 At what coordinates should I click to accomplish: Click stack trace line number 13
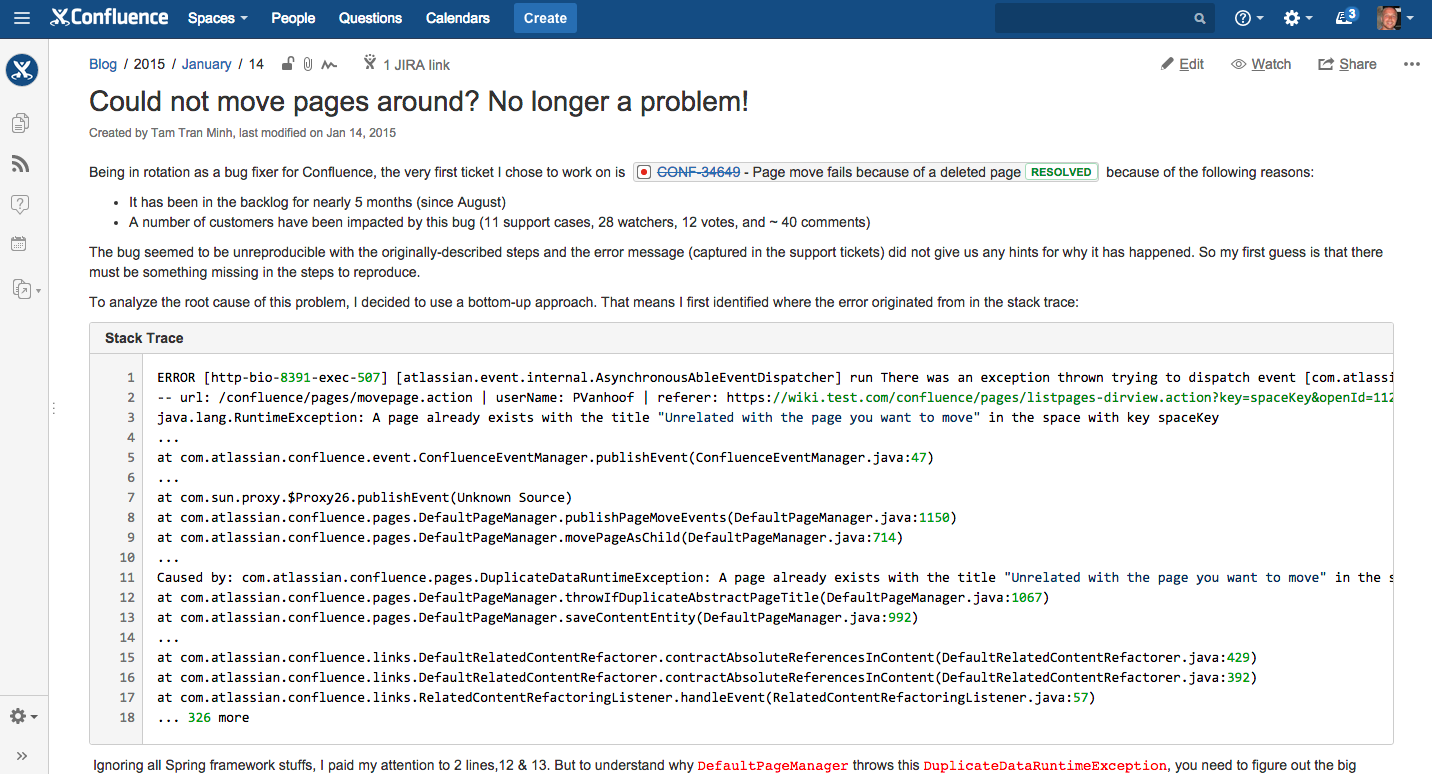click(x=127, y=617)
